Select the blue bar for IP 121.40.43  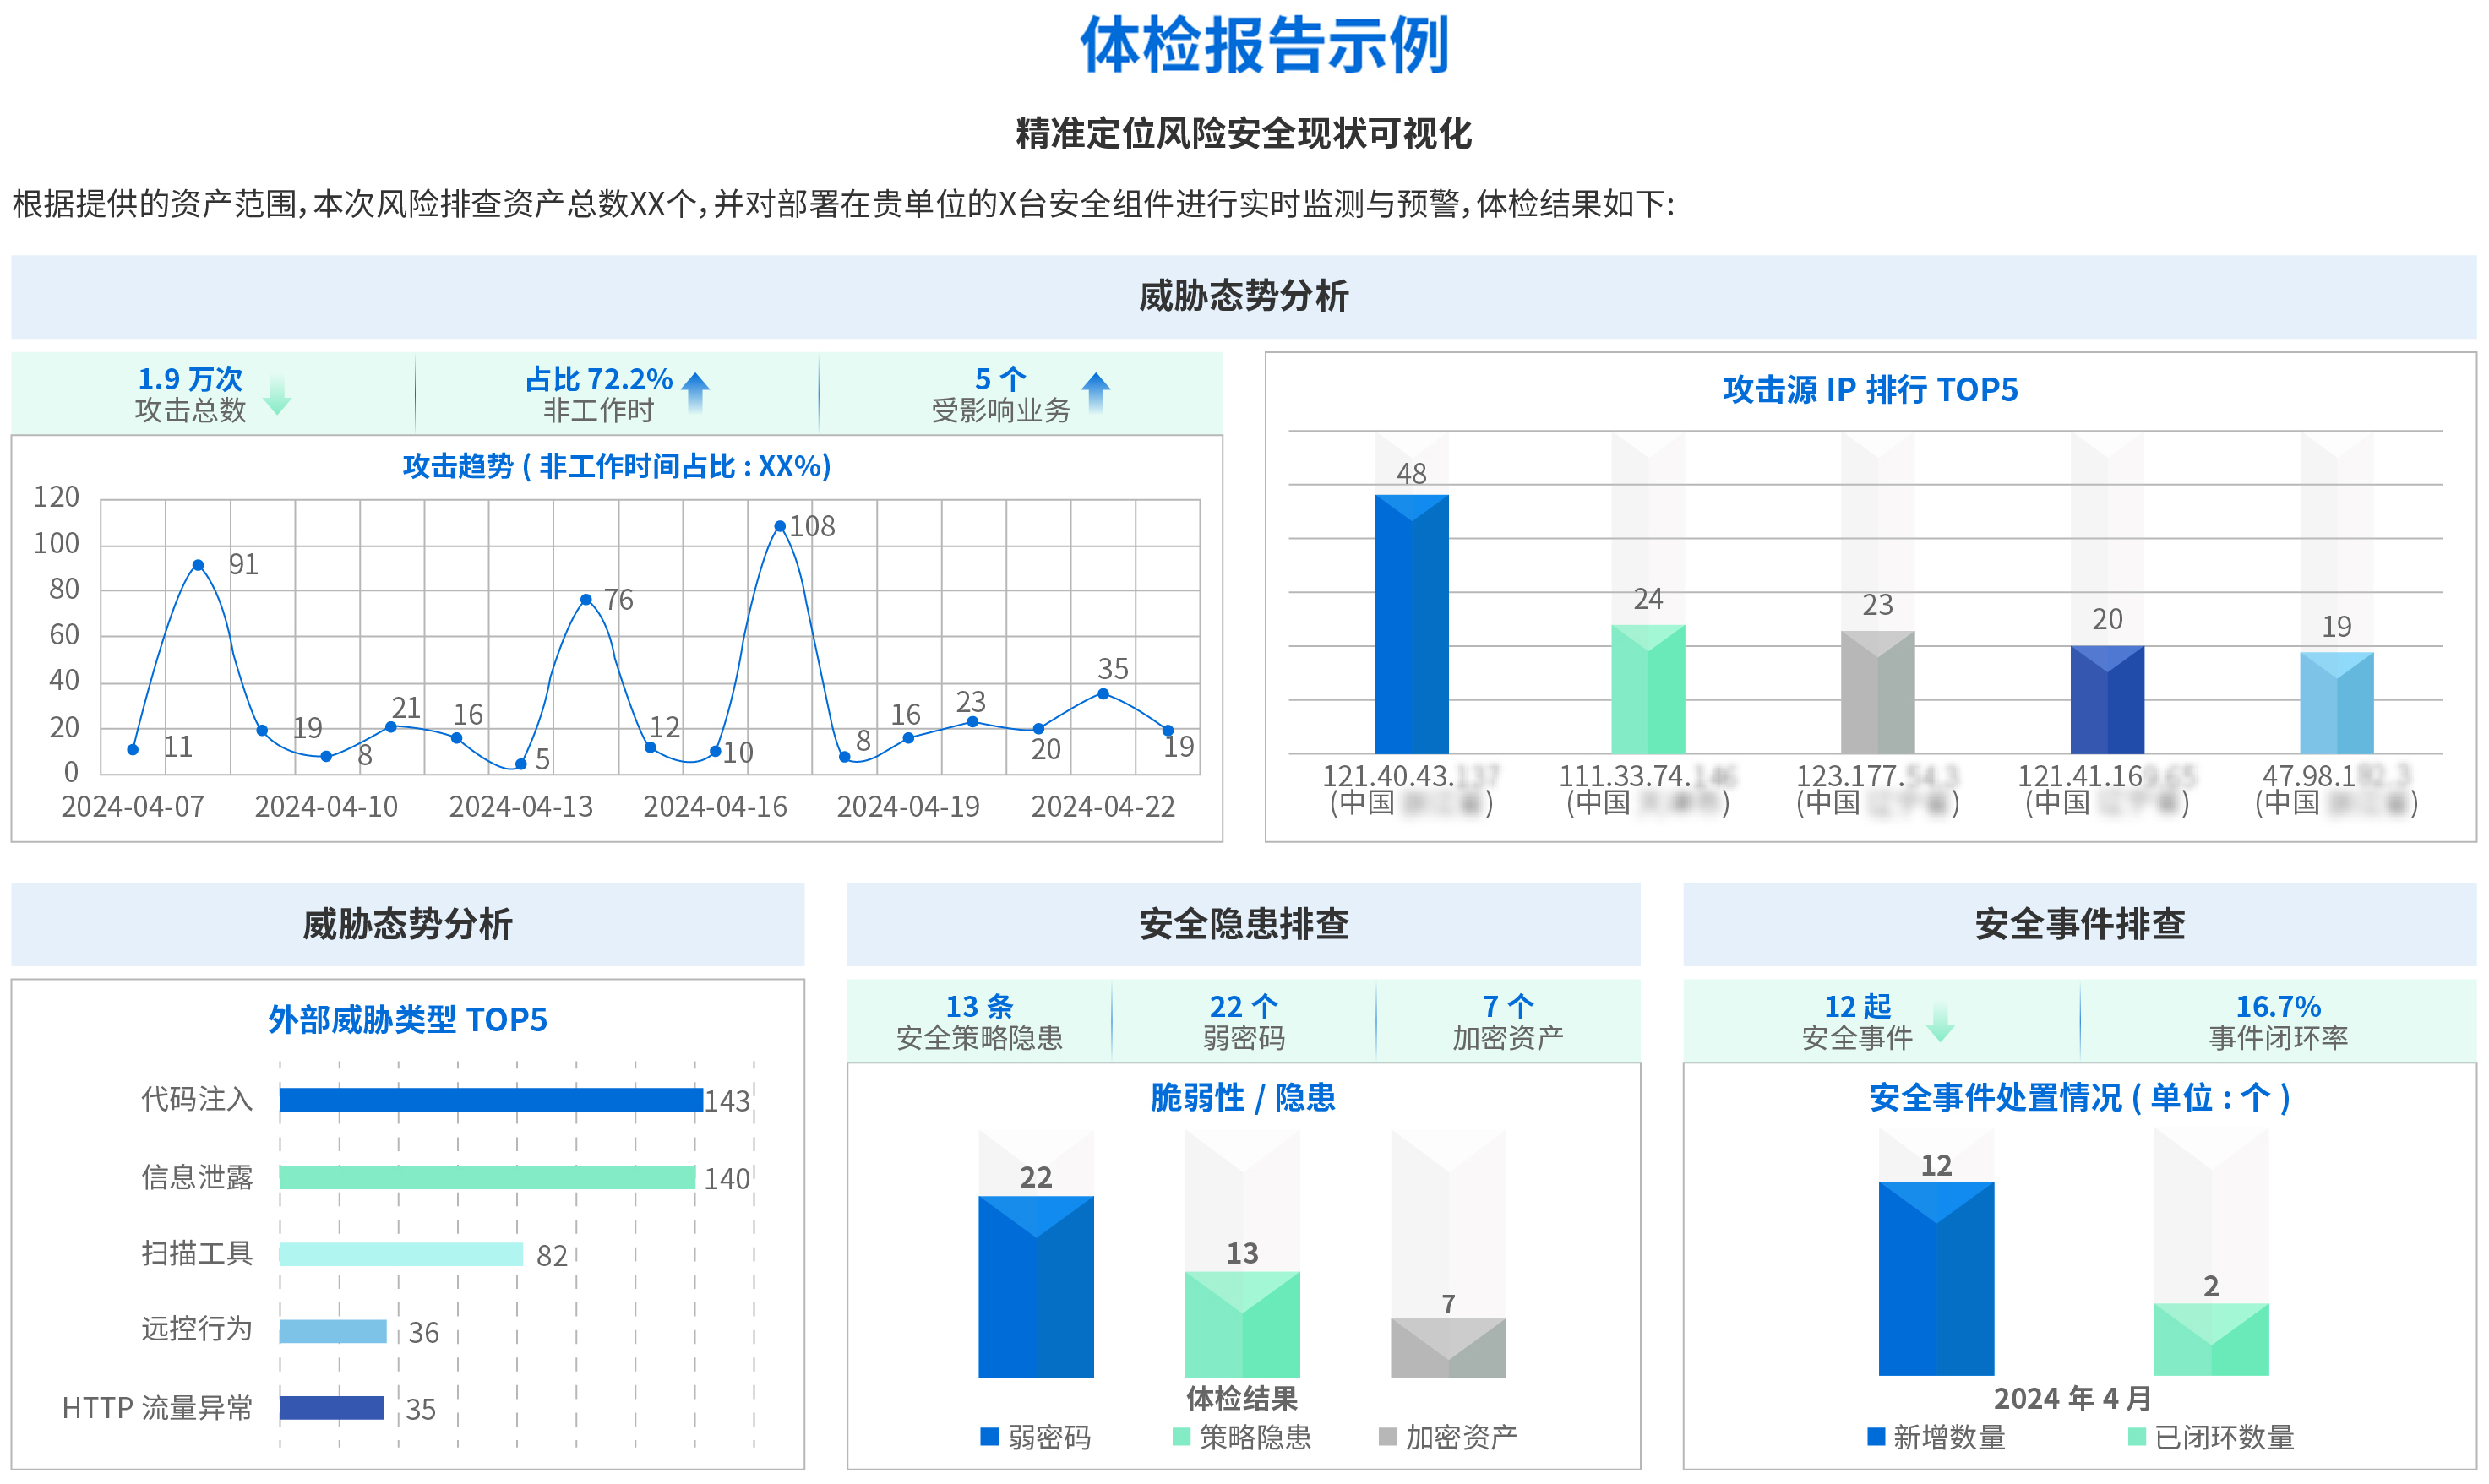click(1411, 624)
